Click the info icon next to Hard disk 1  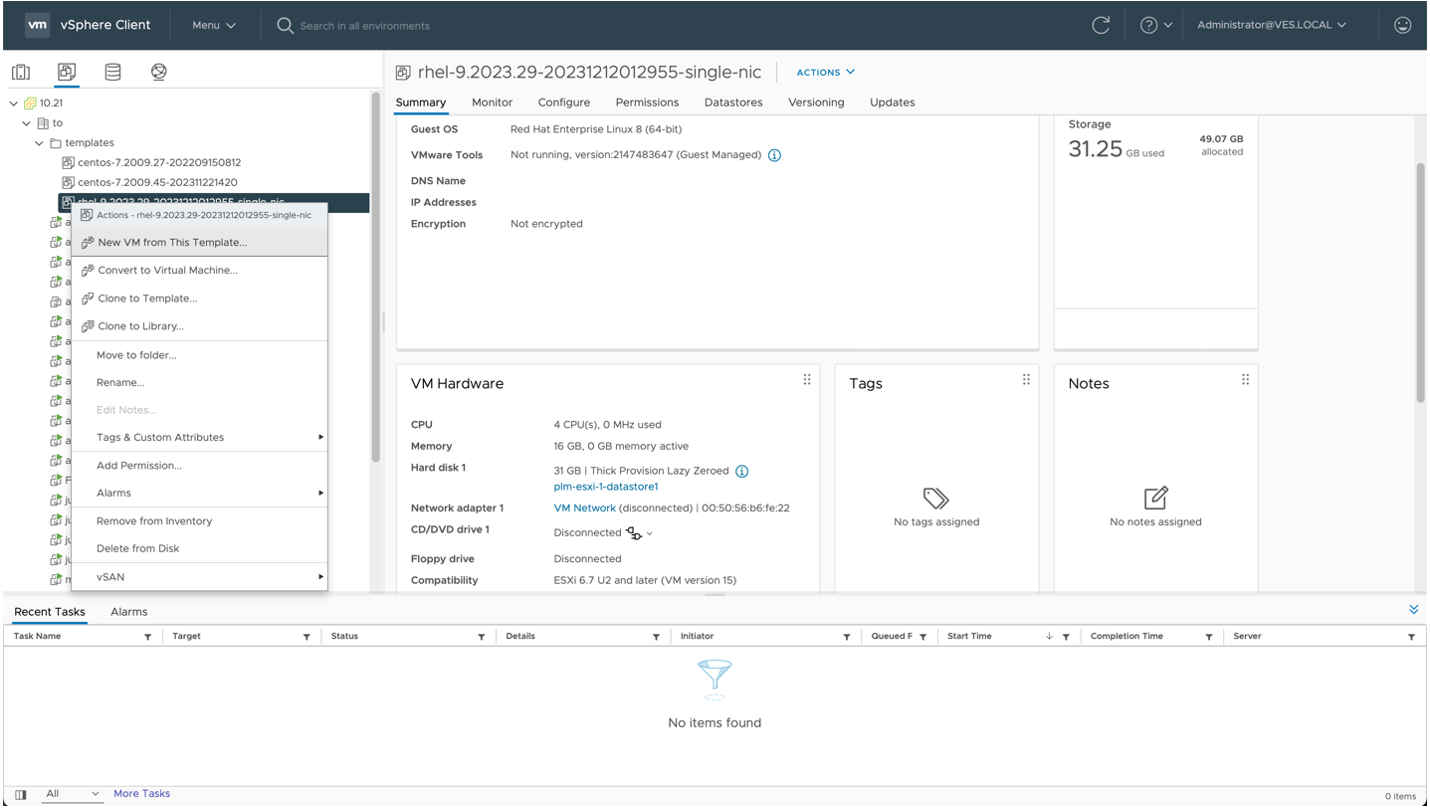coord(741,470)
